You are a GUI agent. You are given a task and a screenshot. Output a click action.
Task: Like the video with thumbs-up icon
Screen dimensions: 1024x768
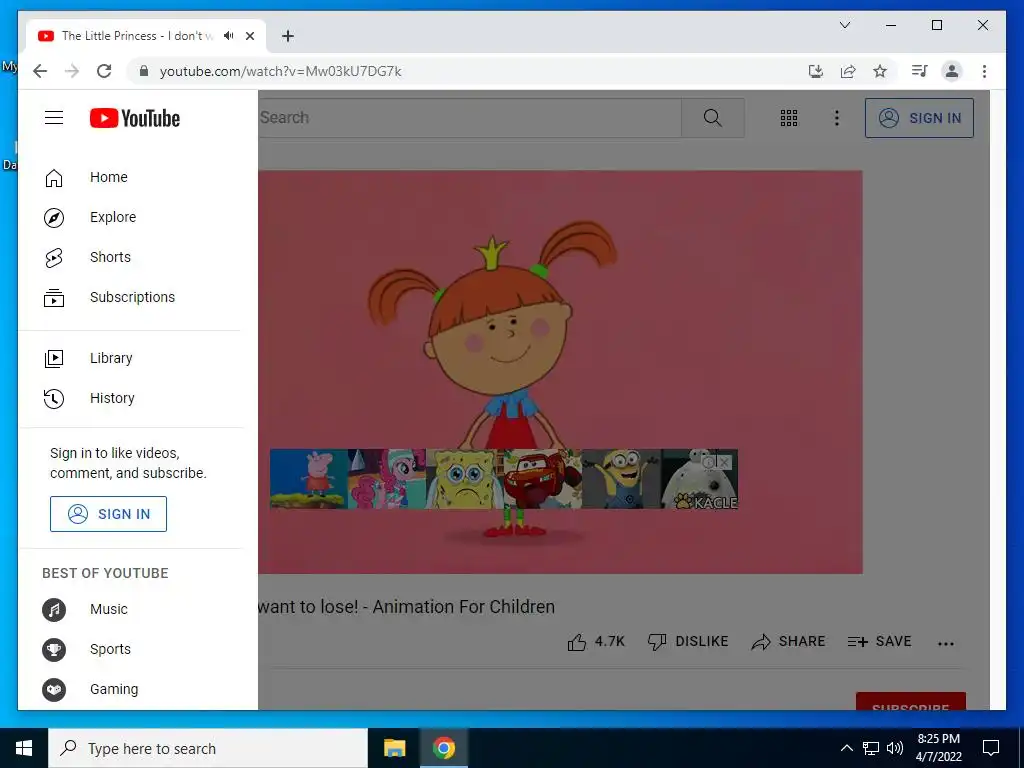point(596,642)
